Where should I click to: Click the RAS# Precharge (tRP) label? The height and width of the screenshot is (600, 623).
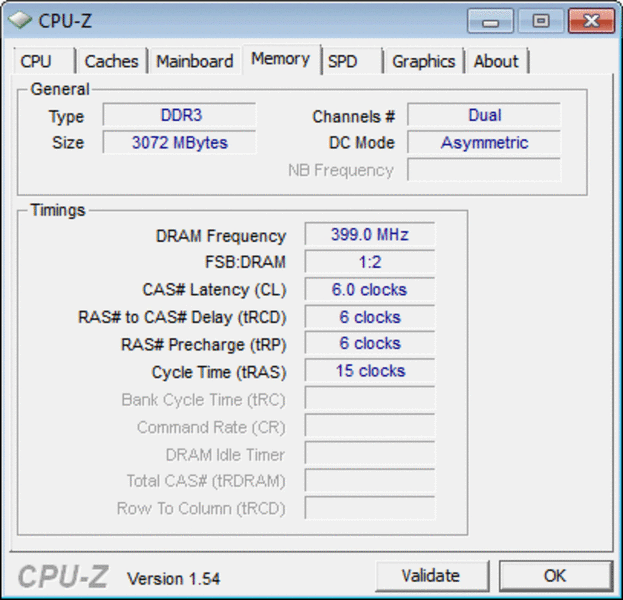pos(203,345)
